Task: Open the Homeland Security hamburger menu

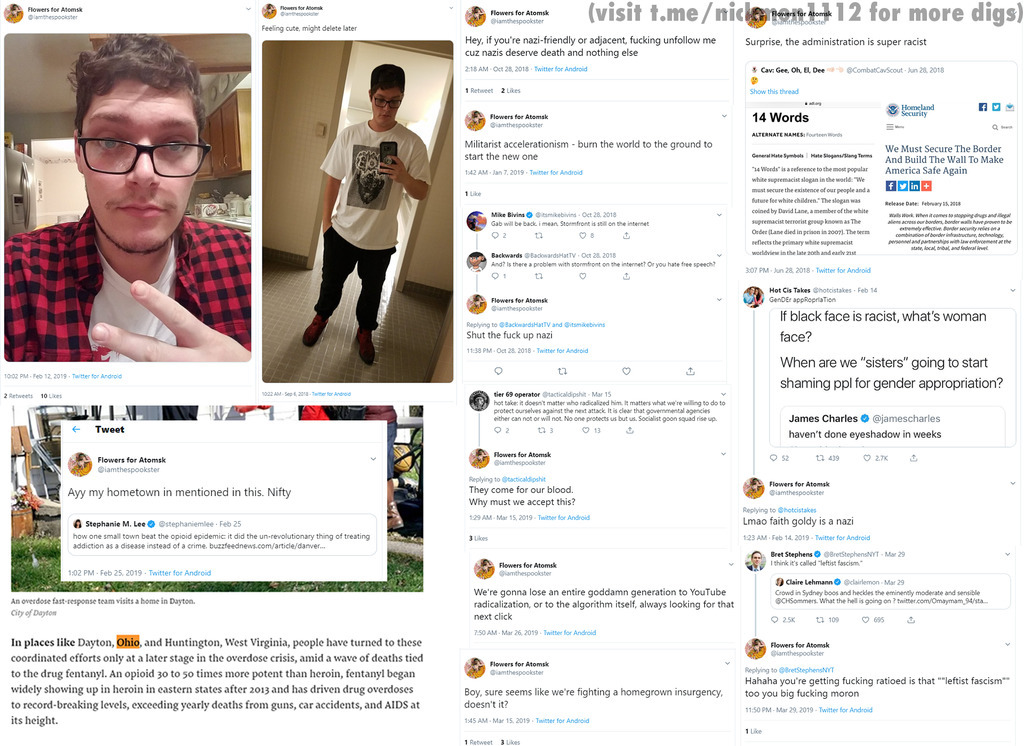Action: [x=889, y=127]
